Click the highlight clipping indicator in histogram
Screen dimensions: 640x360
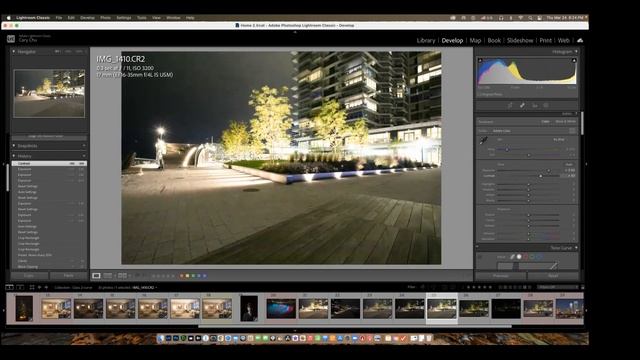(x=574, y=60)
